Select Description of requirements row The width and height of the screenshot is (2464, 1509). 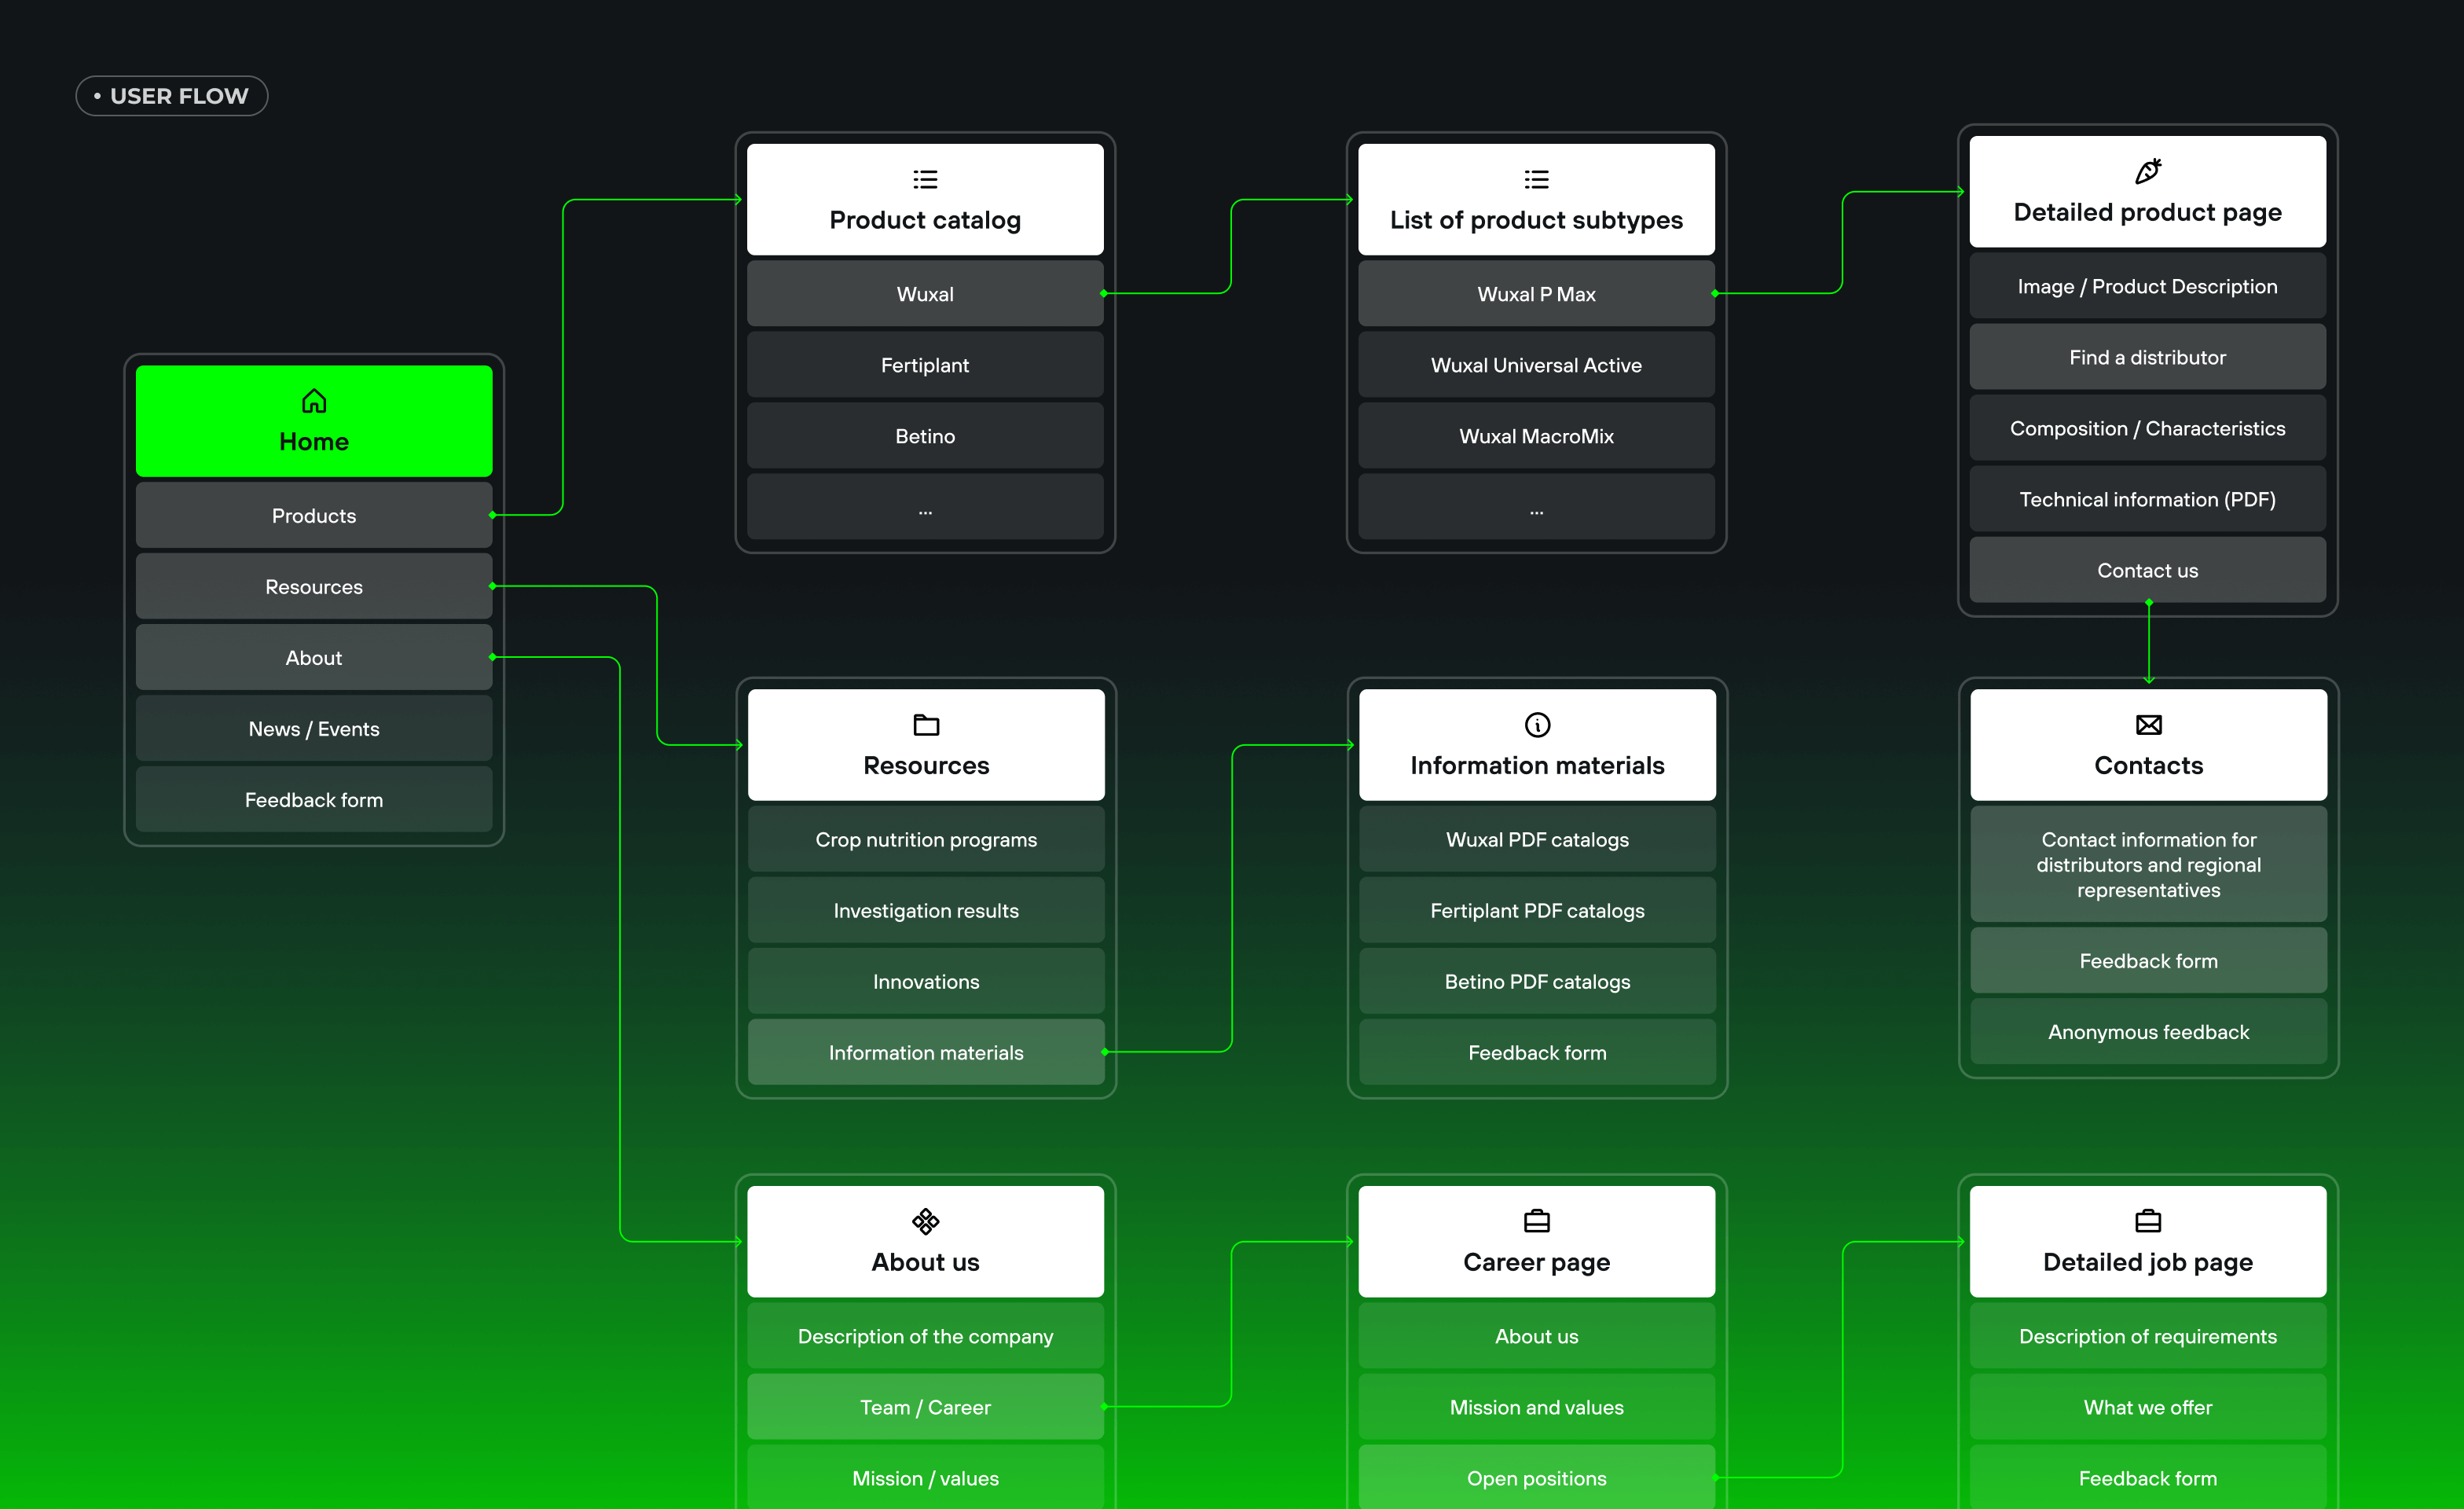click(2148, 1335)
